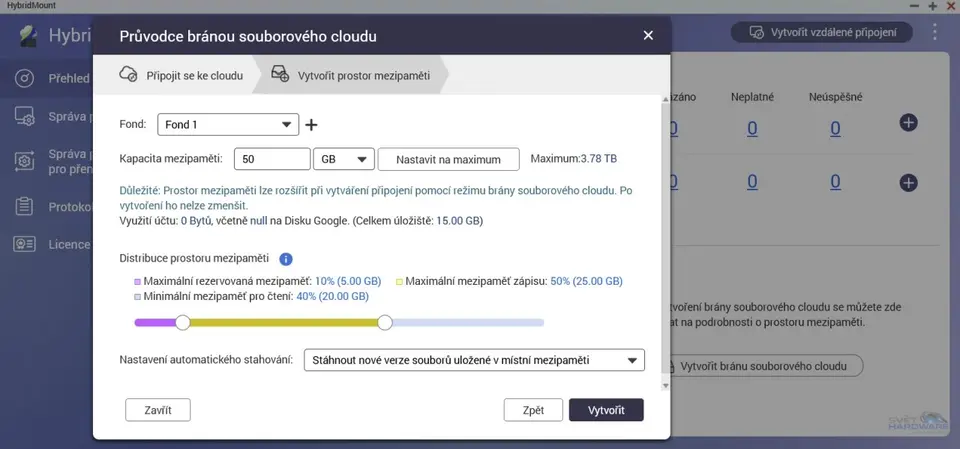Open the GB unit dropdown
Screen dimensions: 960x449
point(343,159)
